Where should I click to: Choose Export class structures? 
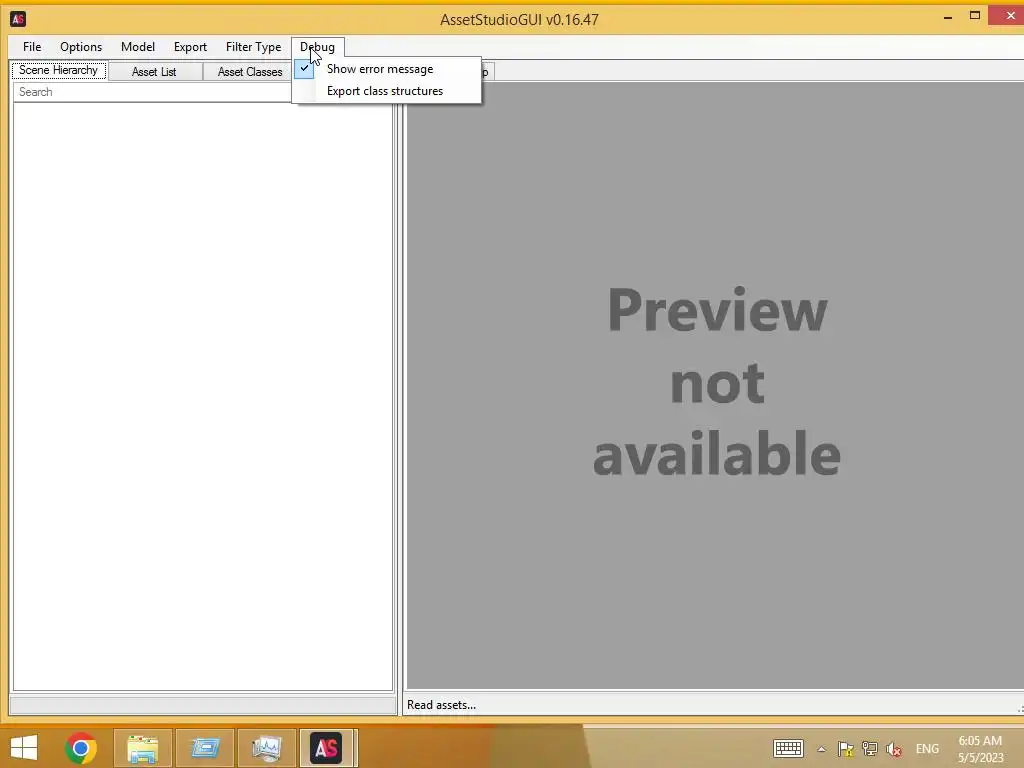387,91
